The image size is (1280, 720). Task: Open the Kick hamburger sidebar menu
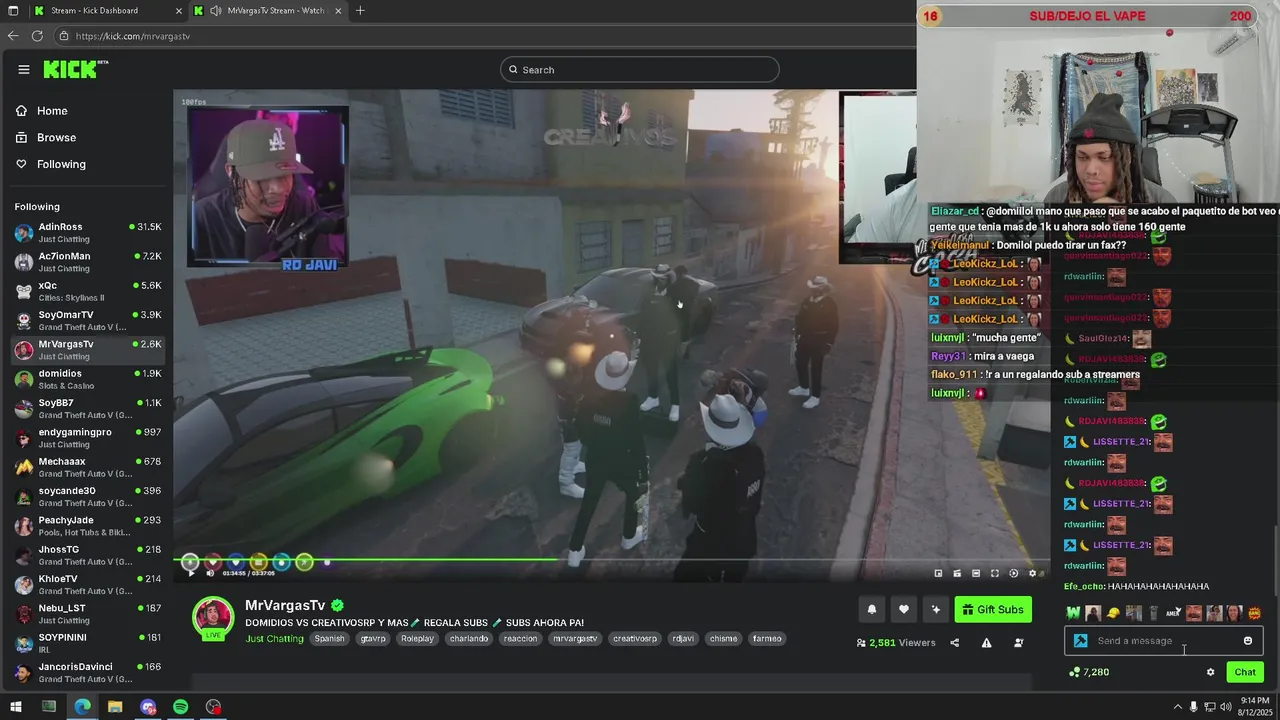point(23,70)
